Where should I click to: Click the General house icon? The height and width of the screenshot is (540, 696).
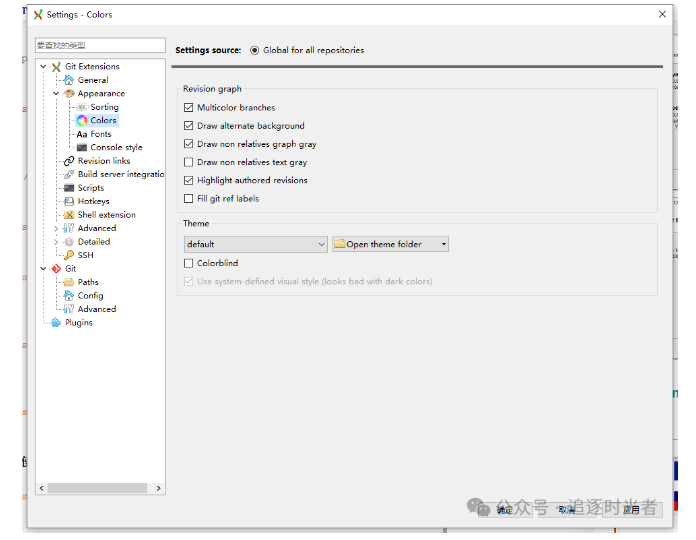[69, 80]
